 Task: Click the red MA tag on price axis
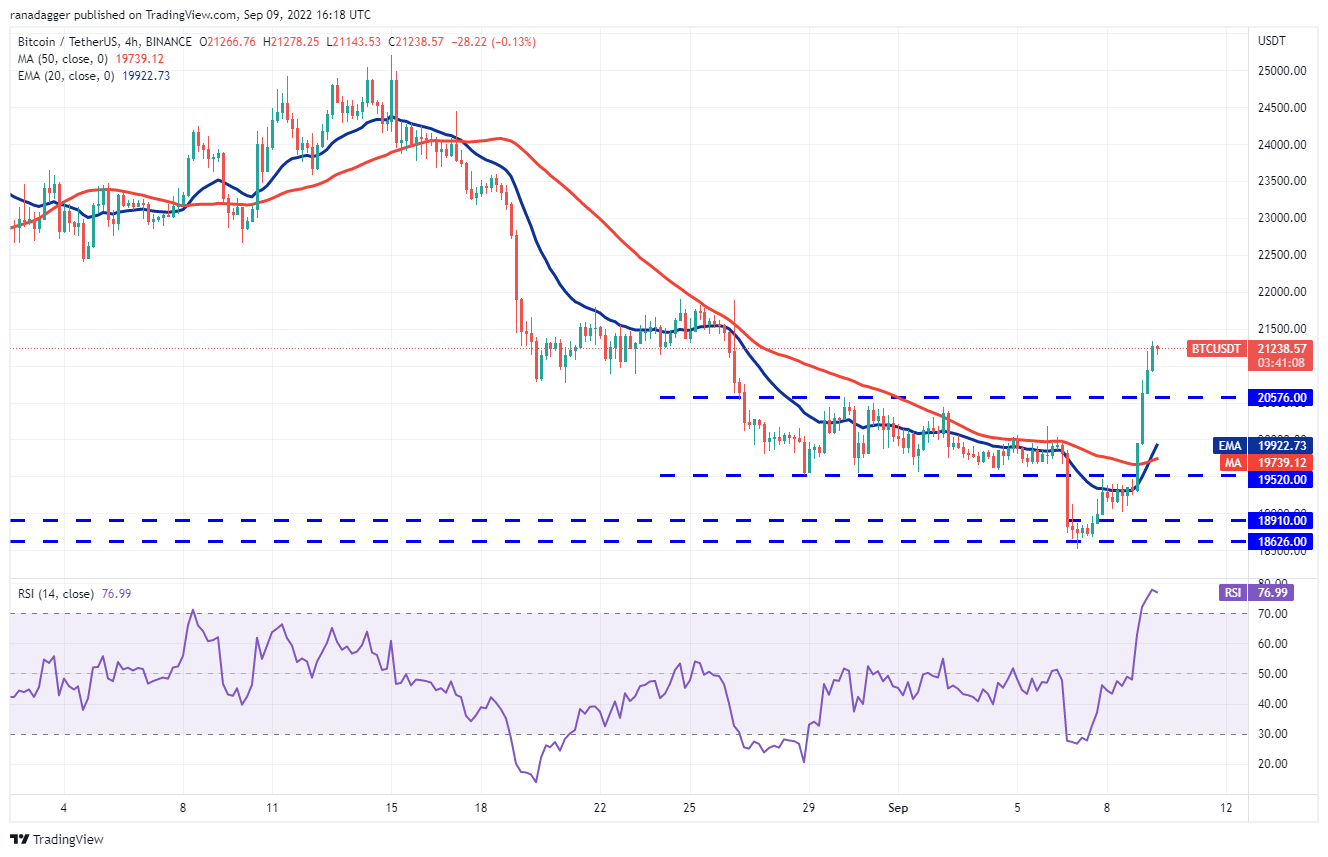coord(1232,463)
